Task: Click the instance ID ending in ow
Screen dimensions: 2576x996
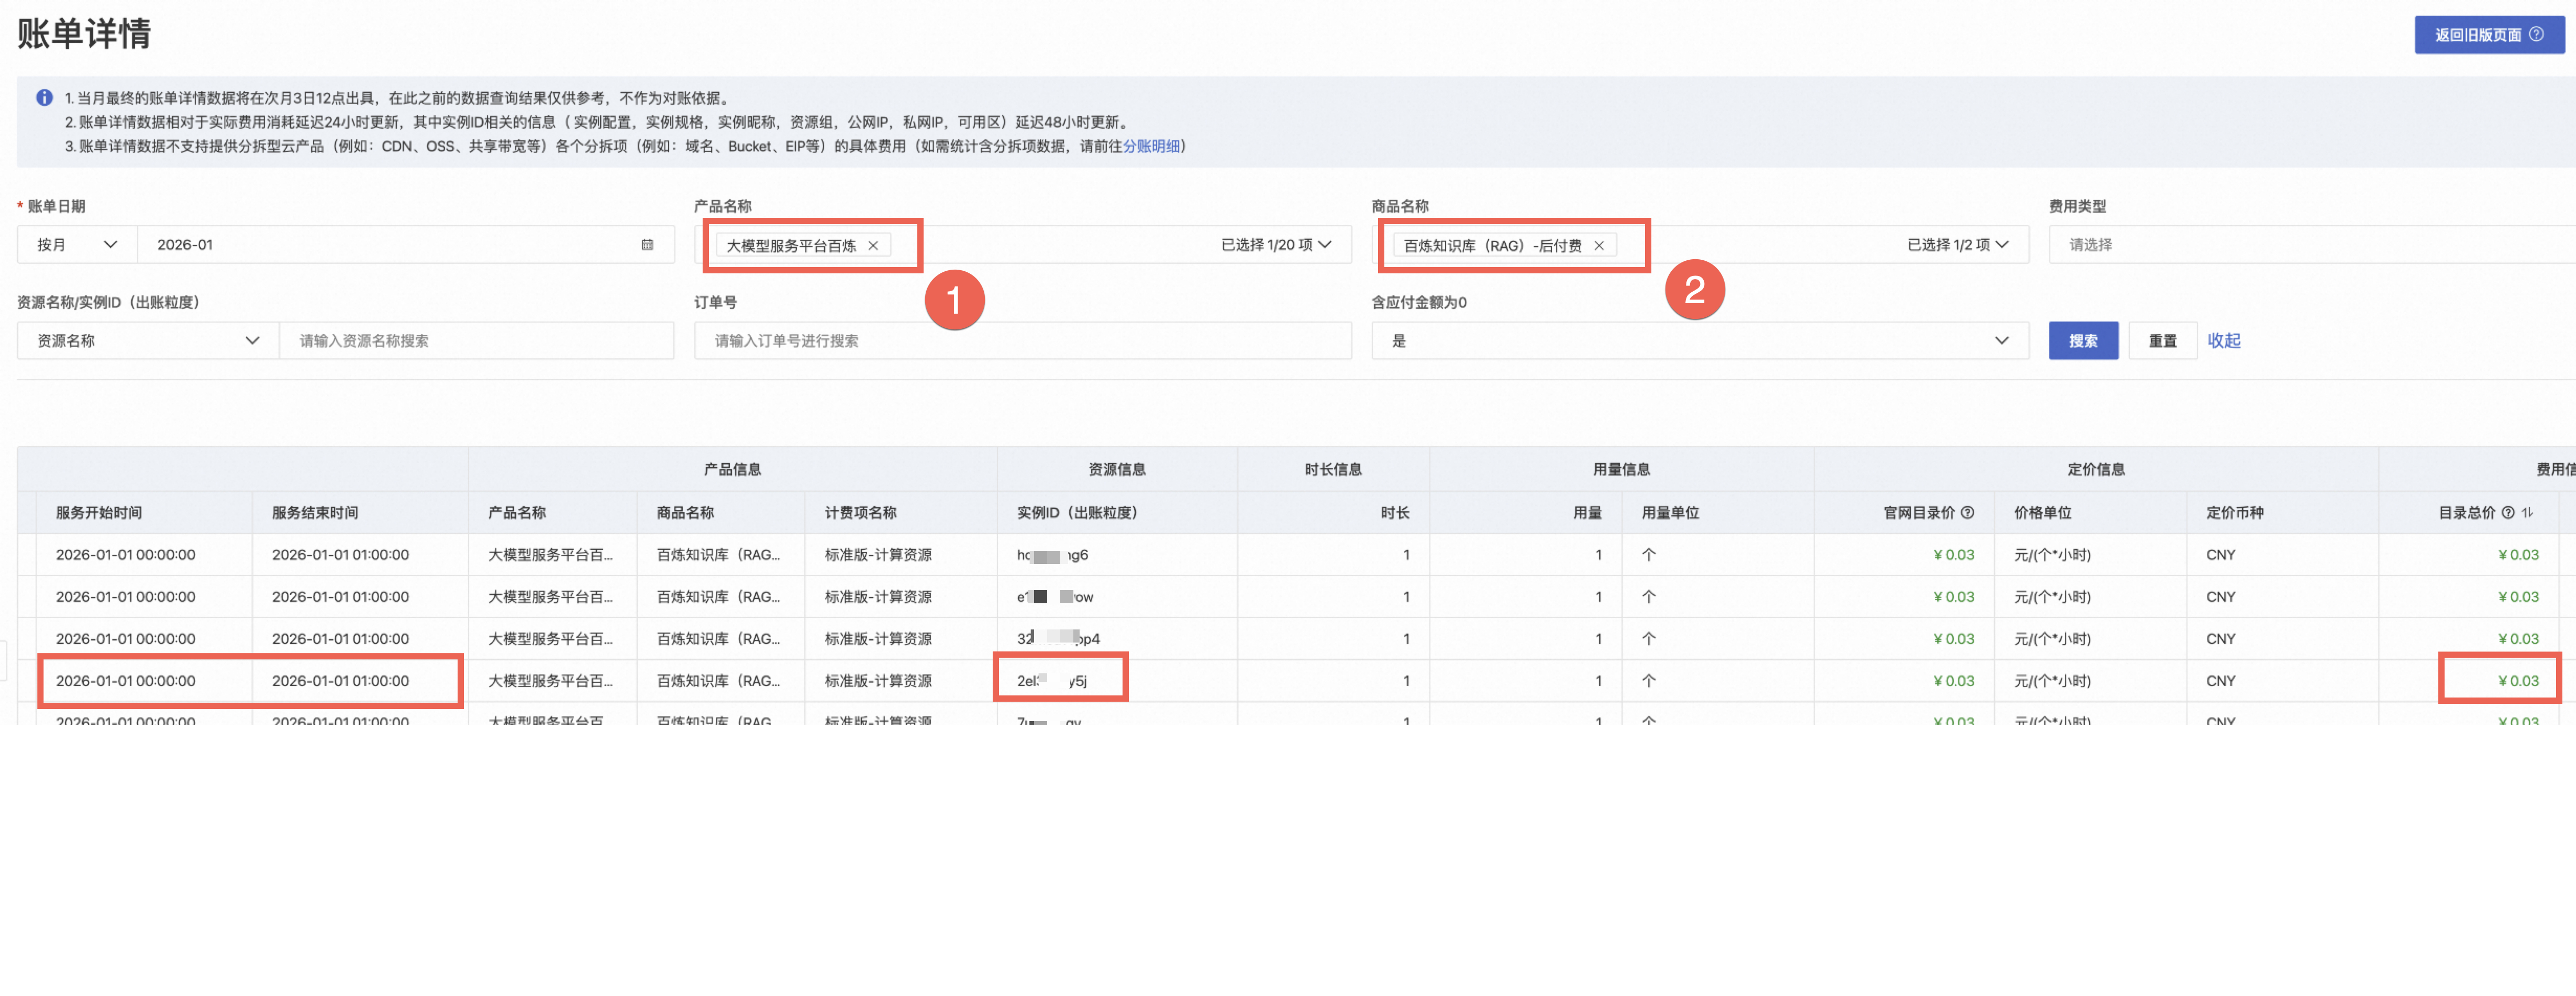Action: [x=1056, y=597]
